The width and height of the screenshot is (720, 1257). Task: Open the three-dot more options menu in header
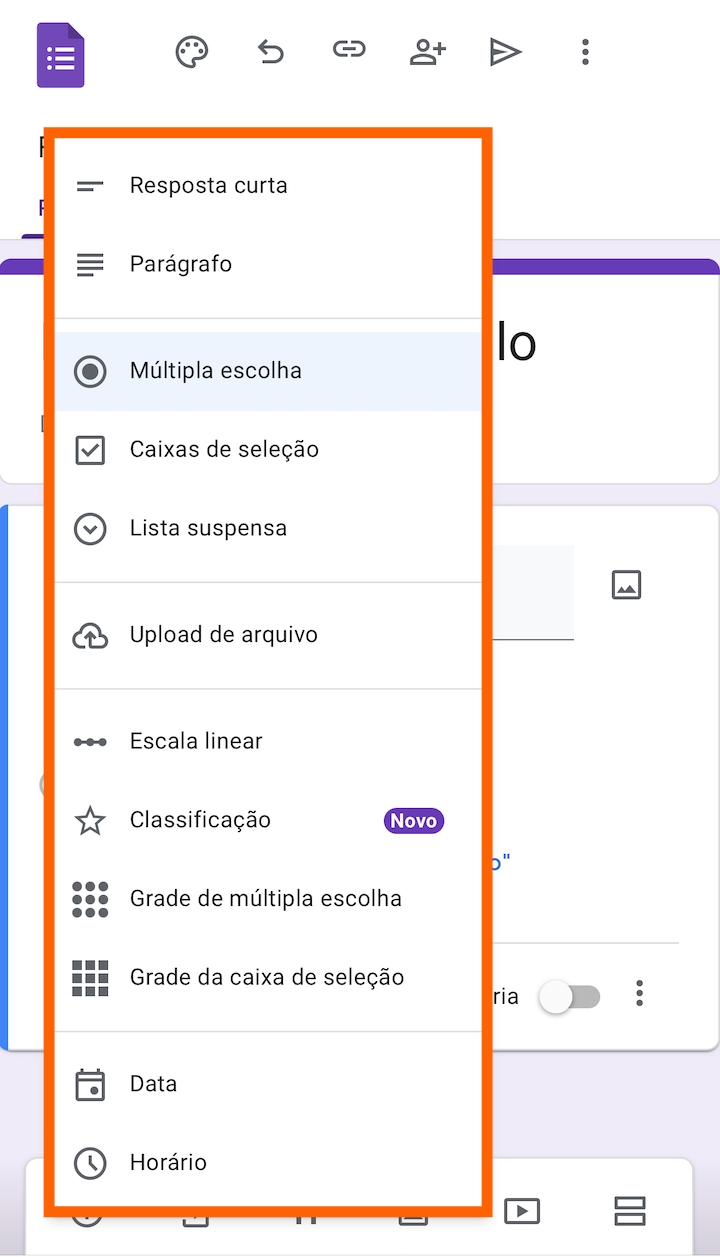585,52
